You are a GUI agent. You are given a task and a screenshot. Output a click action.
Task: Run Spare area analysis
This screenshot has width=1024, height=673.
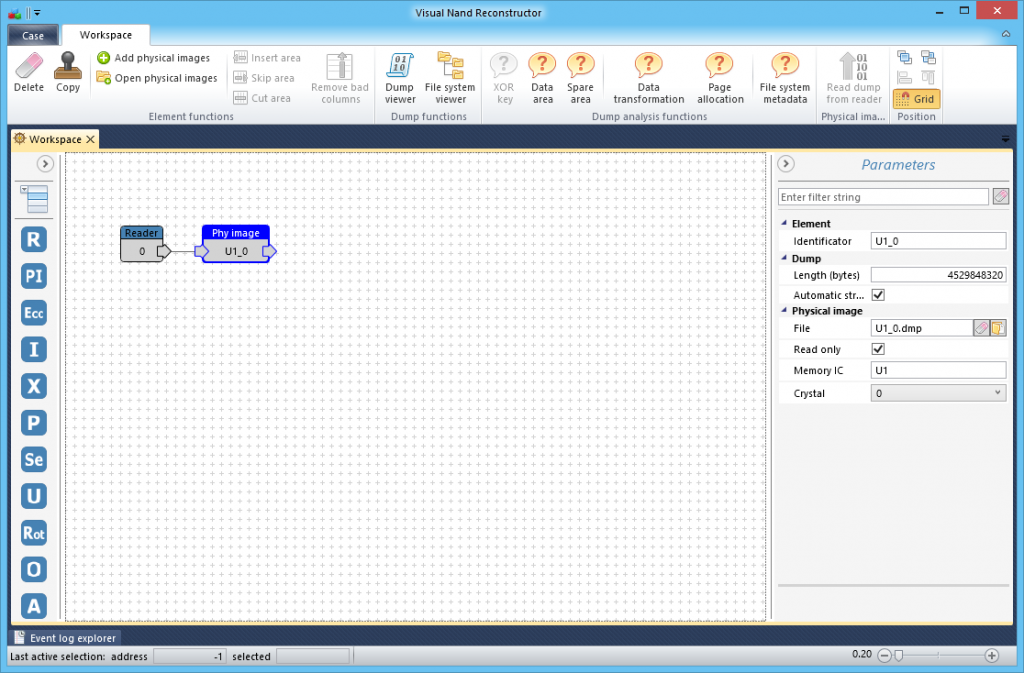(580, 78)
